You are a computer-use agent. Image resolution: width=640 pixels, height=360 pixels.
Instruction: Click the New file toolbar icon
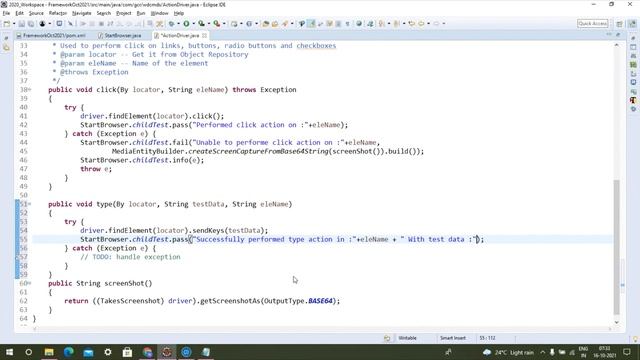pyautogui.click(x=7, y=24)
